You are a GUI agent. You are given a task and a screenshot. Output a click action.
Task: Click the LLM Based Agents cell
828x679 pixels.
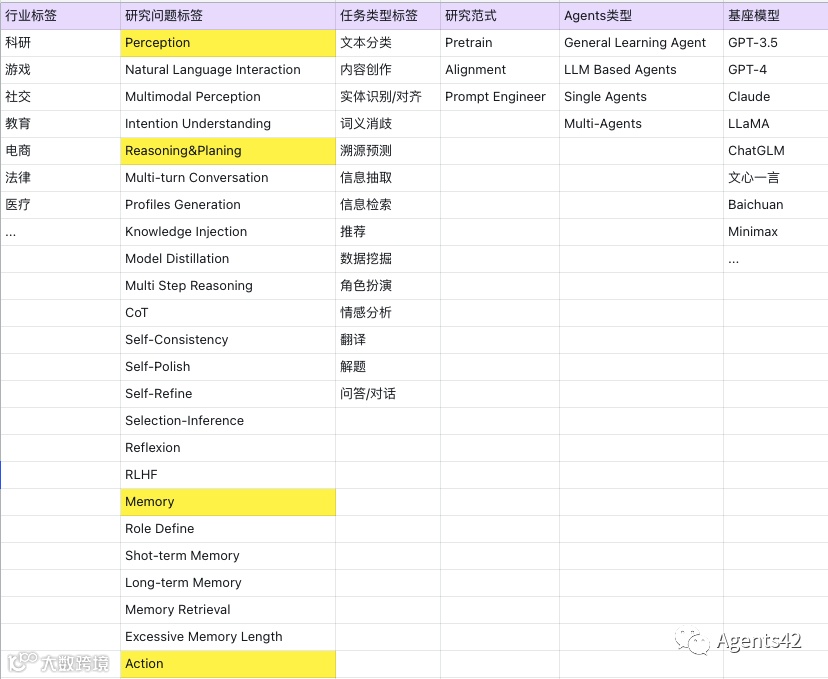642,70
